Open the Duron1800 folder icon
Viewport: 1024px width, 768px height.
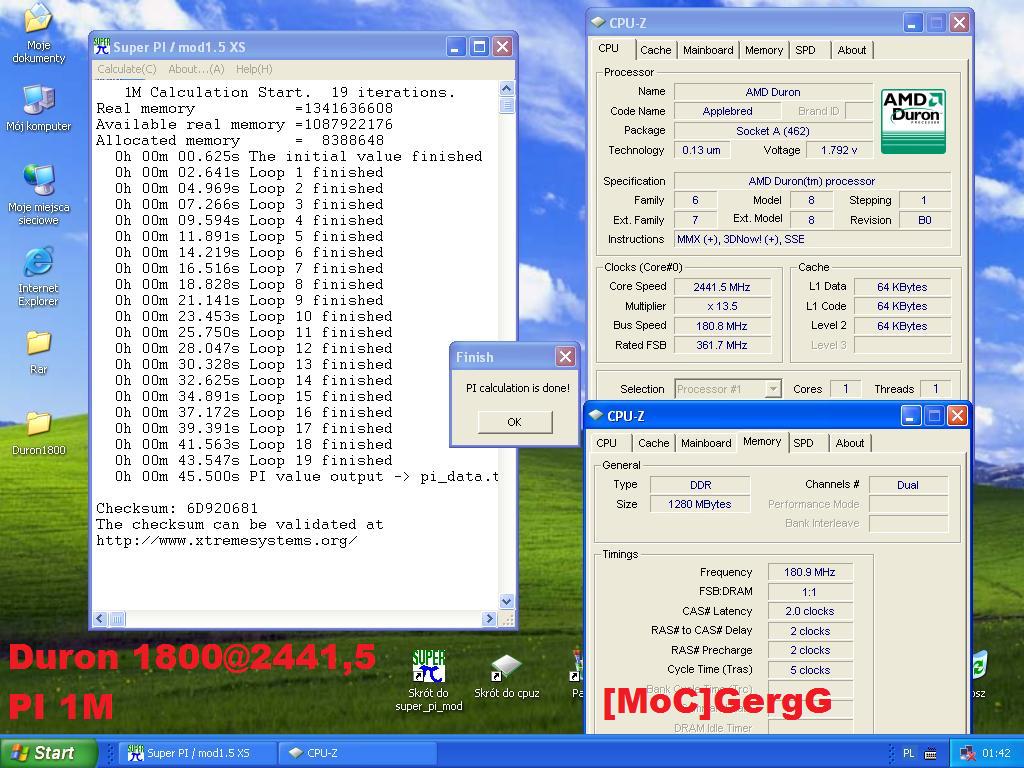click(39, 432)
